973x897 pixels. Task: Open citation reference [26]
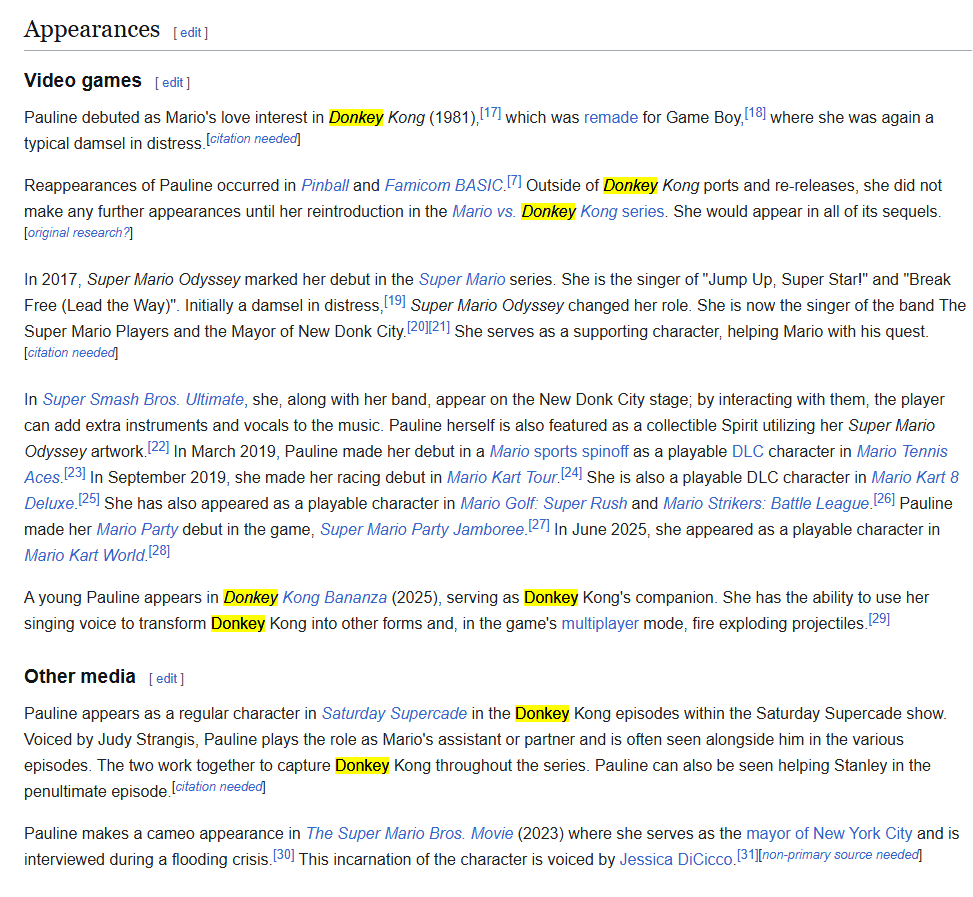pyautogui.click(x=884, y=499)
